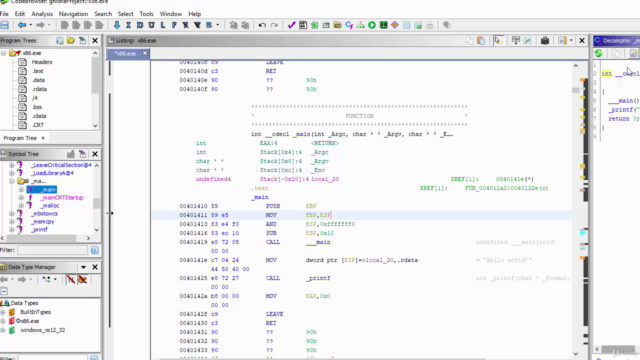Click Listing vertical scrollbar up arrow
This screenshot has width=640, height=360.
click(x=576, y=65)
